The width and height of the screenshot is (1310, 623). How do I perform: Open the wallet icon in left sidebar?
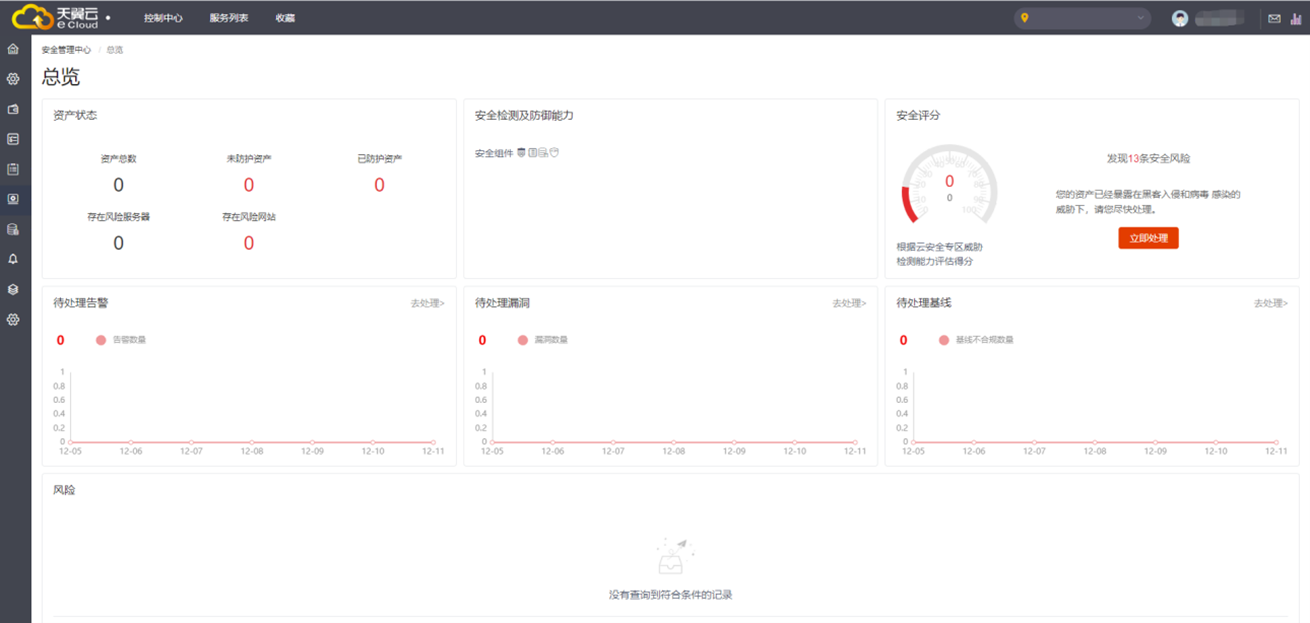13,109
